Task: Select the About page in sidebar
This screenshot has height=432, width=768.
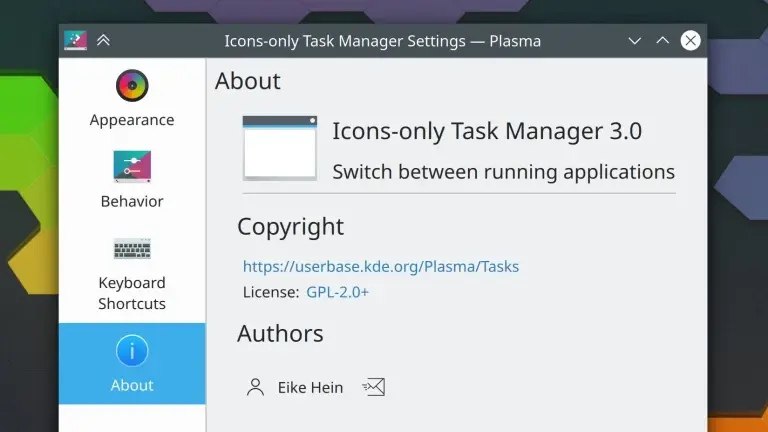Action: click(132, 363)
